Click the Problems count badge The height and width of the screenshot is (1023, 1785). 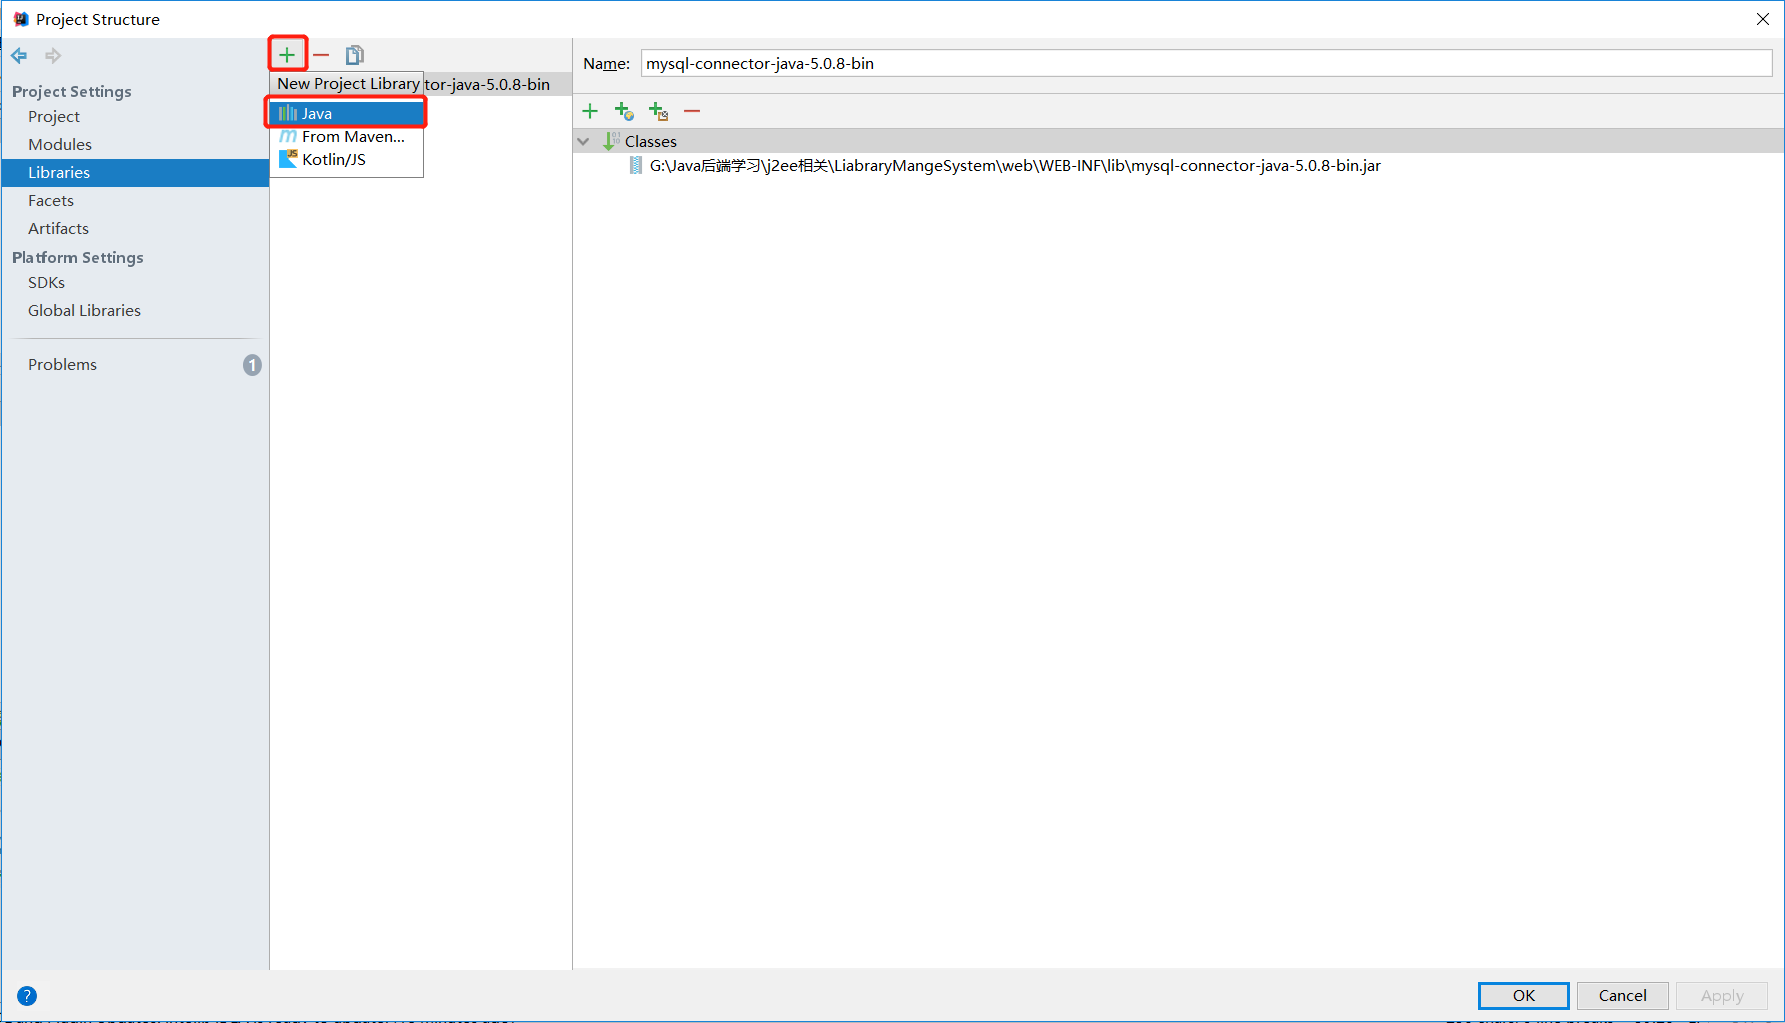point(252,365)
